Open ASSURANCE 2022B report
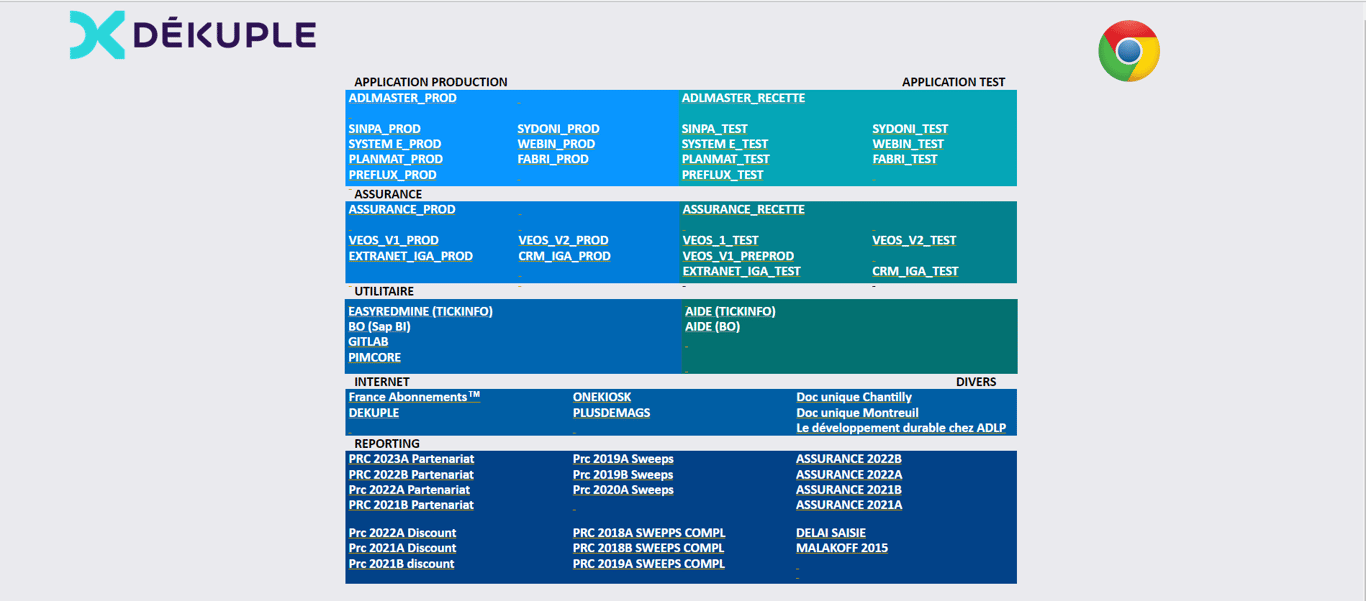Viewport: 1366px width, 601px height. (x=849, y=459)
